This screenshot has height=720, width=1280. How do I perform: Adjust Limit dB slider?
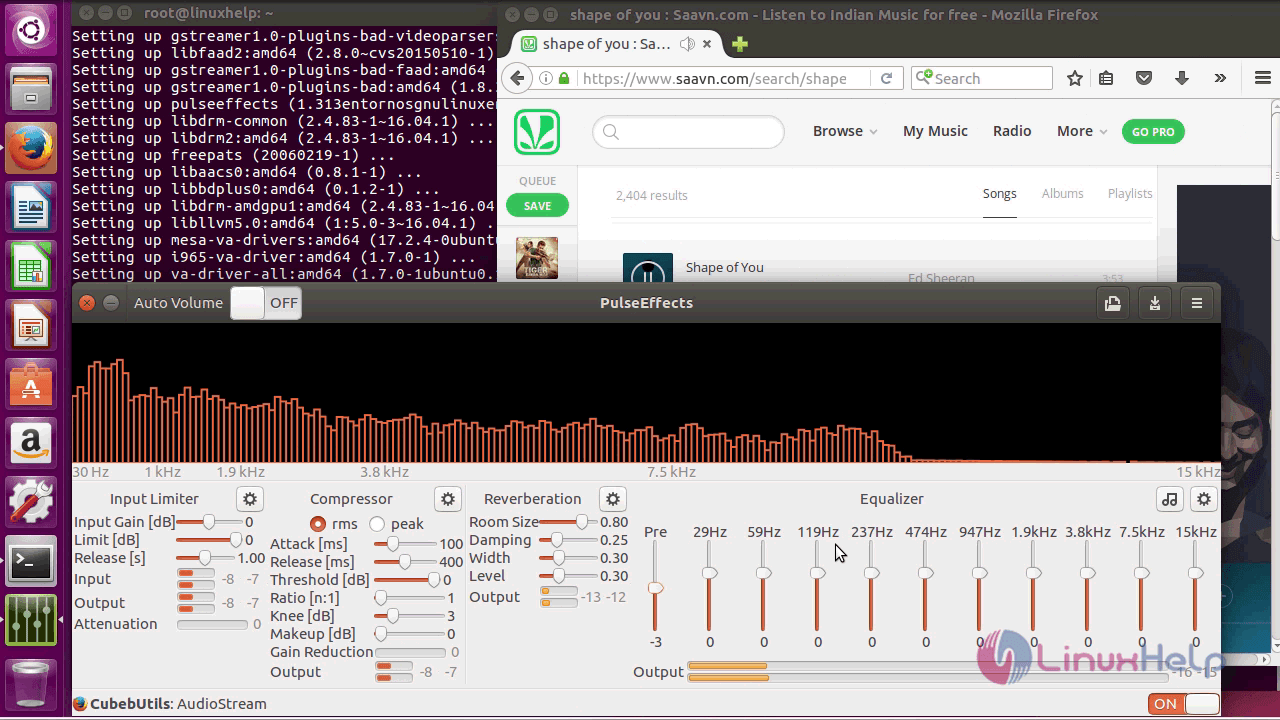coord(209,540)
